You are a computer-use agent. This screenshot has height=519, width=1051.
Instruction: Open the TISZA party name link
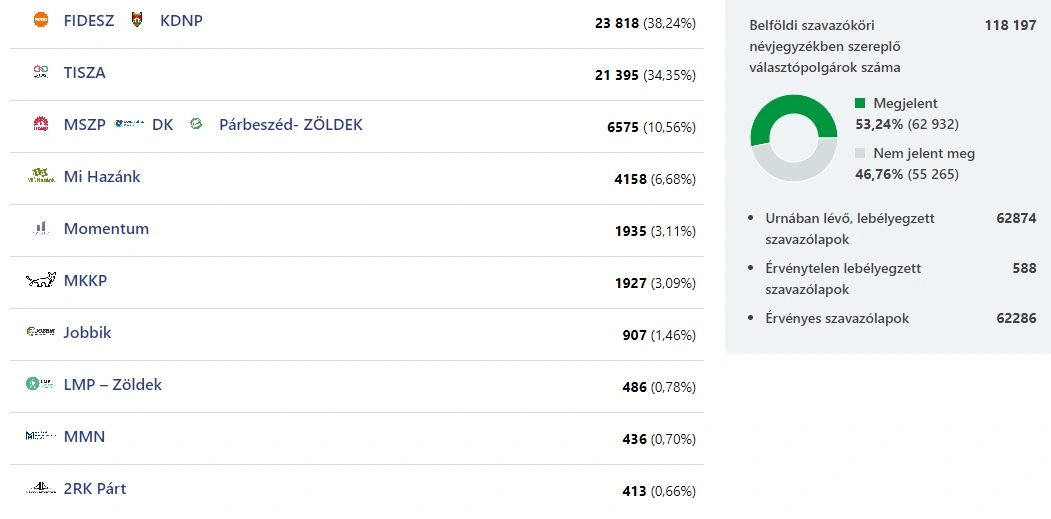[85, 72]
